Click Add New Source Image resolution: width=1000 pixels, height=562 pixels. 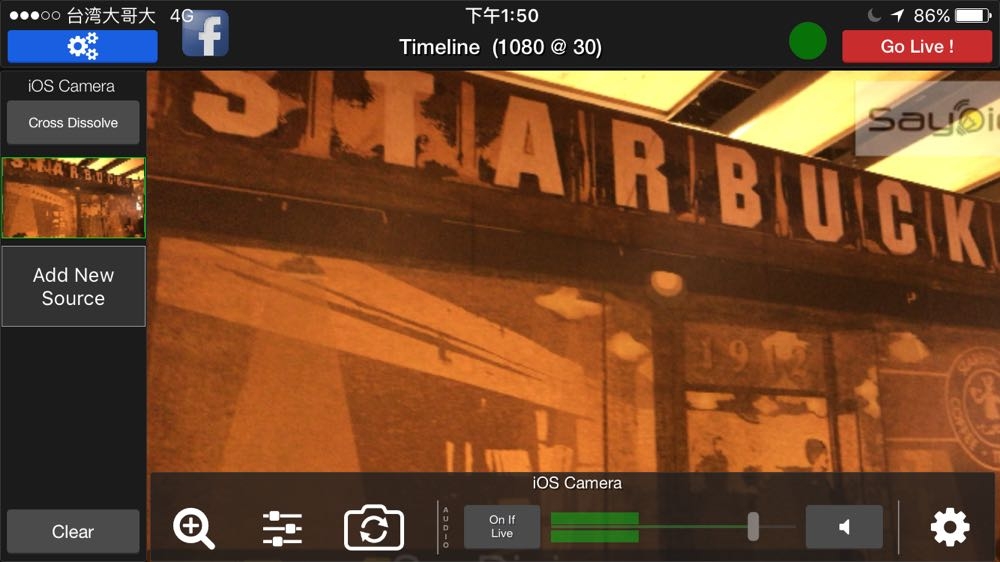click(x=73, y=286)
